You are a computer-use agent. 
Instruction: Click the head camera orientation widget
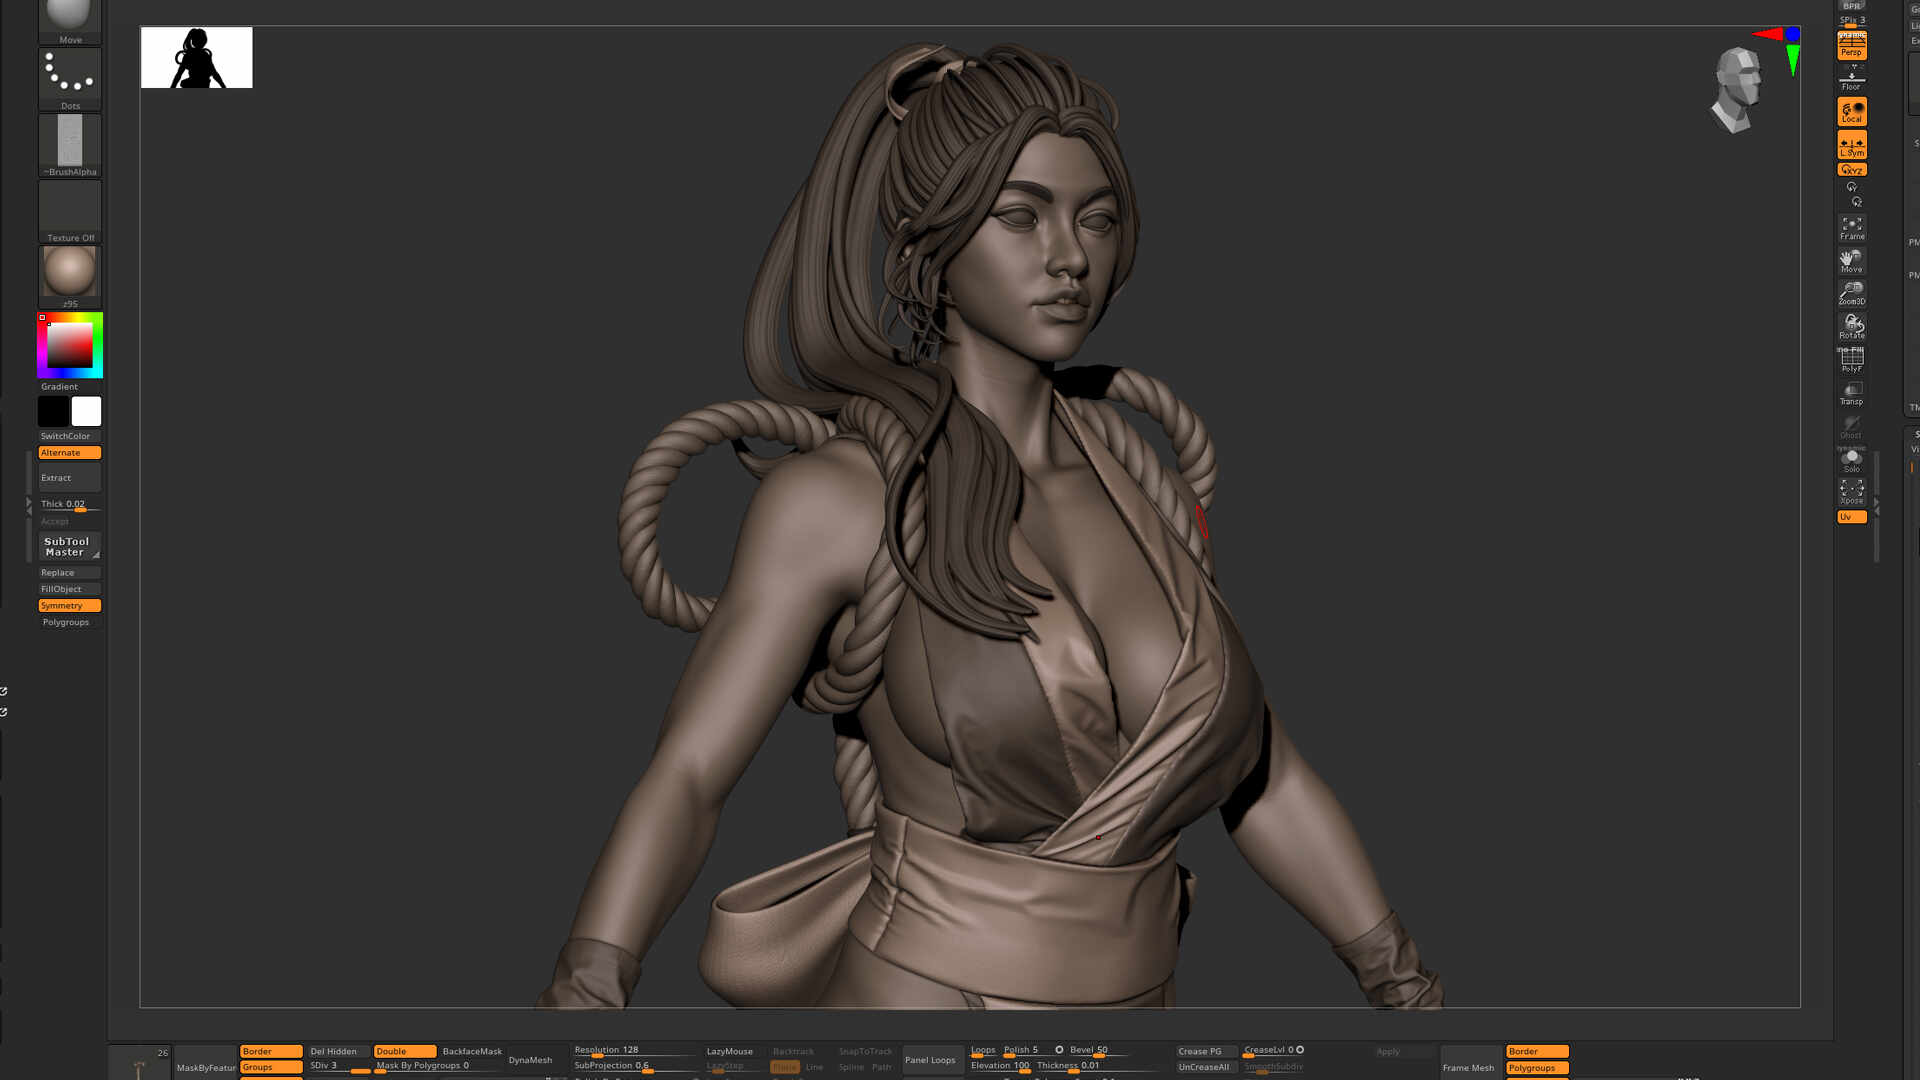click(x=1738, y=89)
